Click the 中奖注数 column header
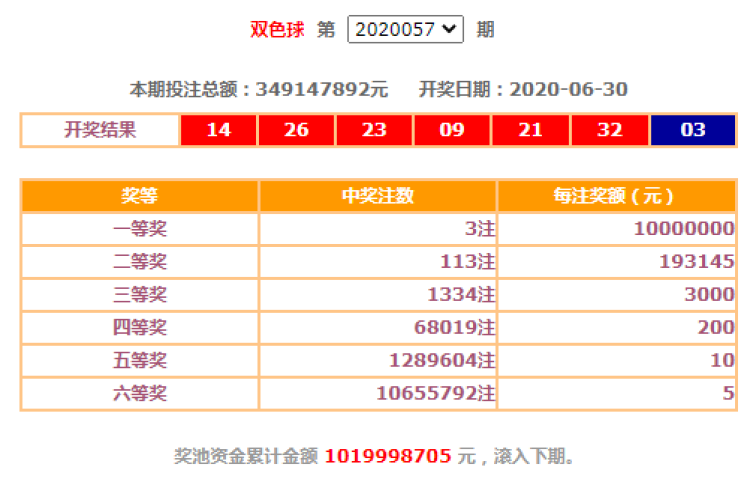This screenshot has height=479, width=750. pyautogui.click(x=378, y=196)
